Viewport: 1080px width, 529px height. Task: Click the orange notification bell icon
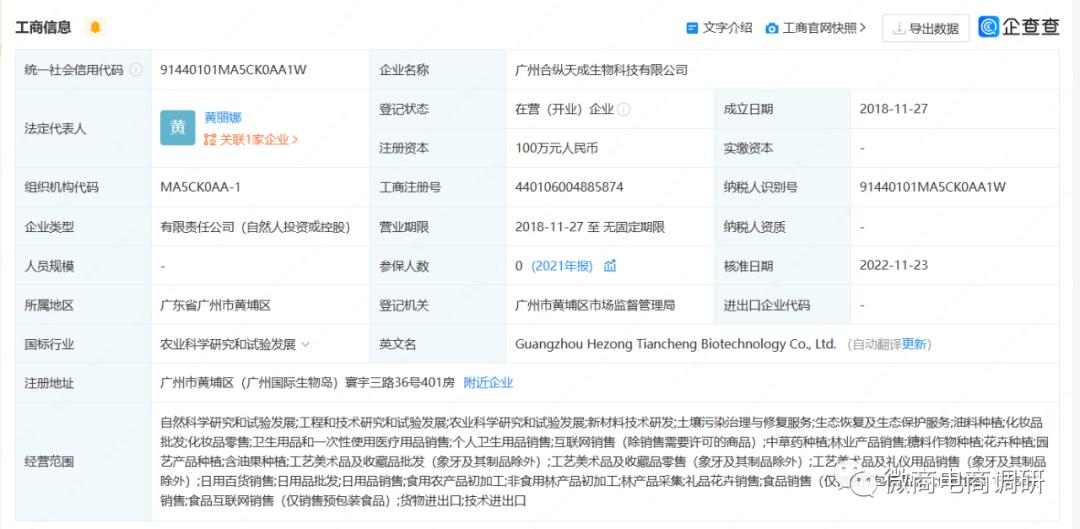click(95, 28)
